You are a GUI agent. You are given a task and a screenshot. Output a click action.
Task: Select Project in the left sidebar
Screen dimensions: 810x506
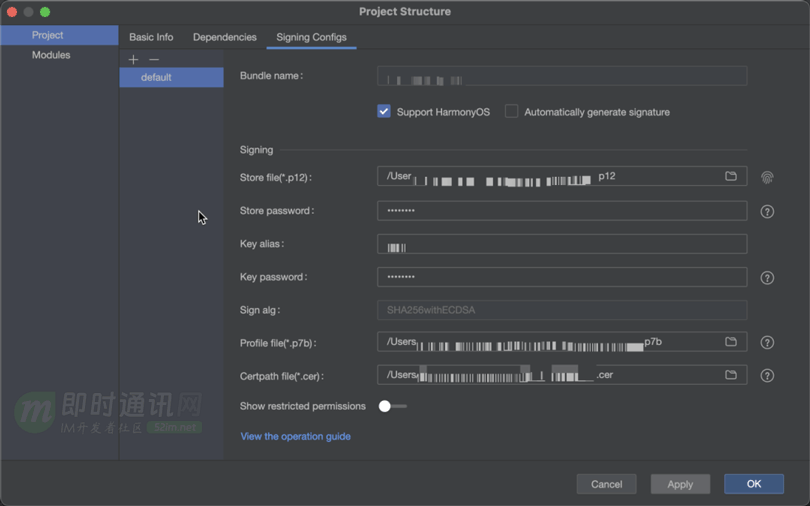pos(59,35)
